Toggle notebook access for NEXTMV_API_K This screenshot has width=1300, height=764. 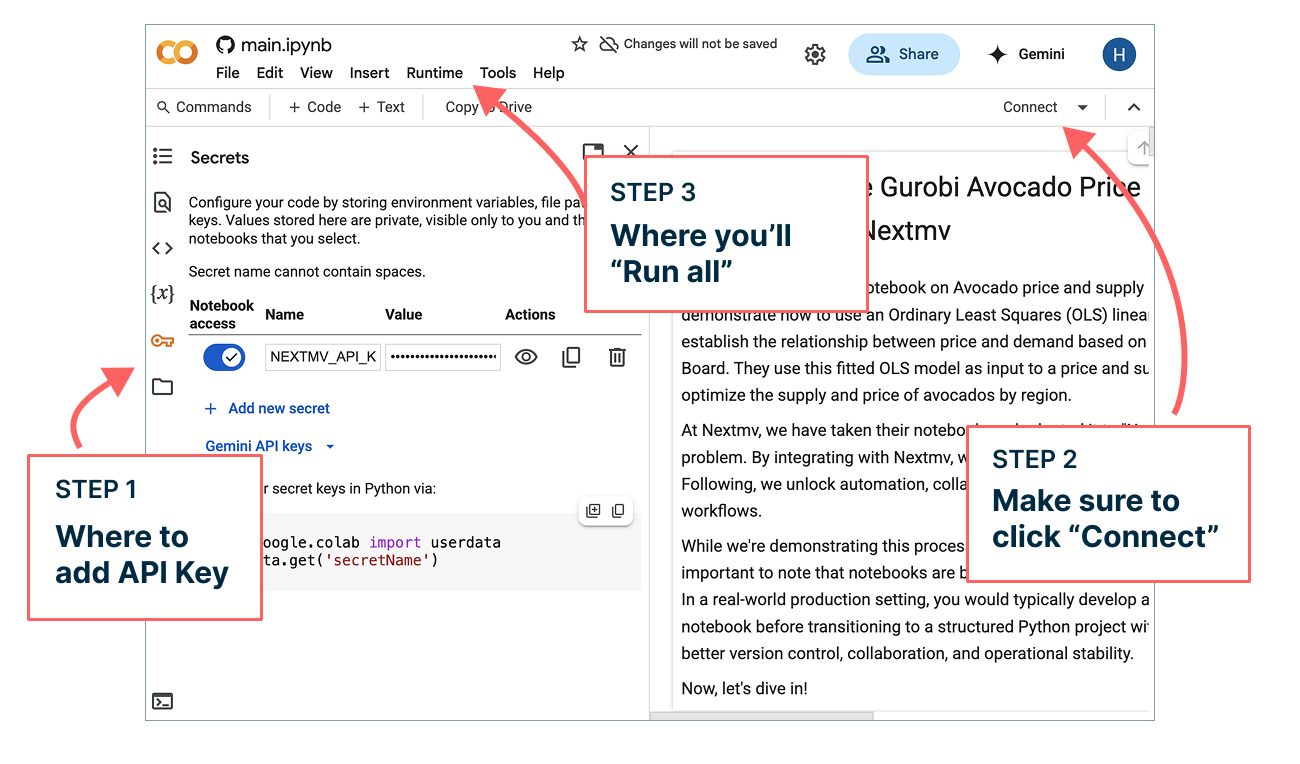pos(224,357)
